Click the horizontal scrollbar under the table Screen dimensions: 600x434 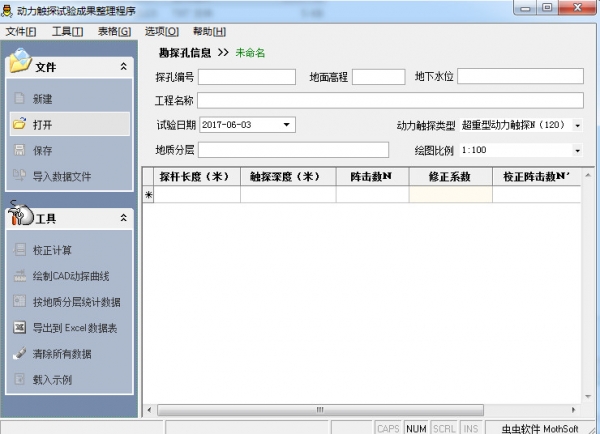click(320, 409)
